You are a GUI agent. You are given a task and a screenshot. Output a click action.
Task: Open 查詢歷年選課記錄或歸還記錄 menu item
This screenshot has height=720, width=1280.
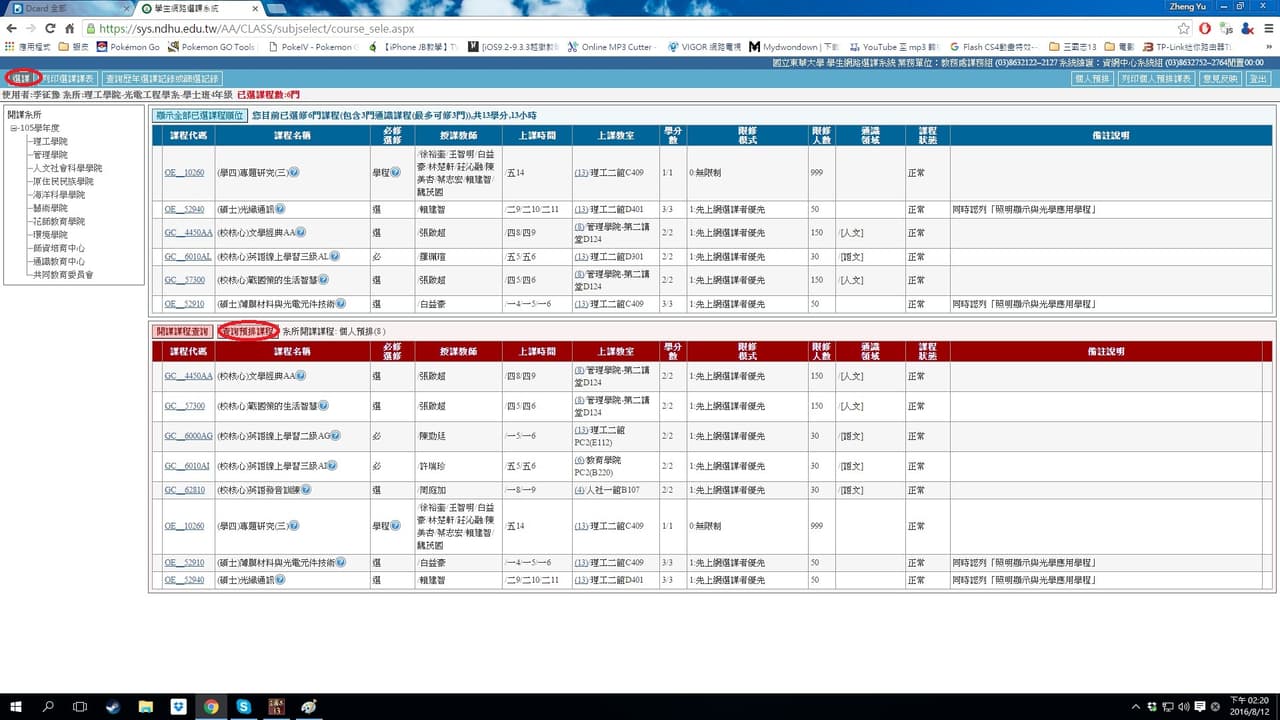(162, 78)
